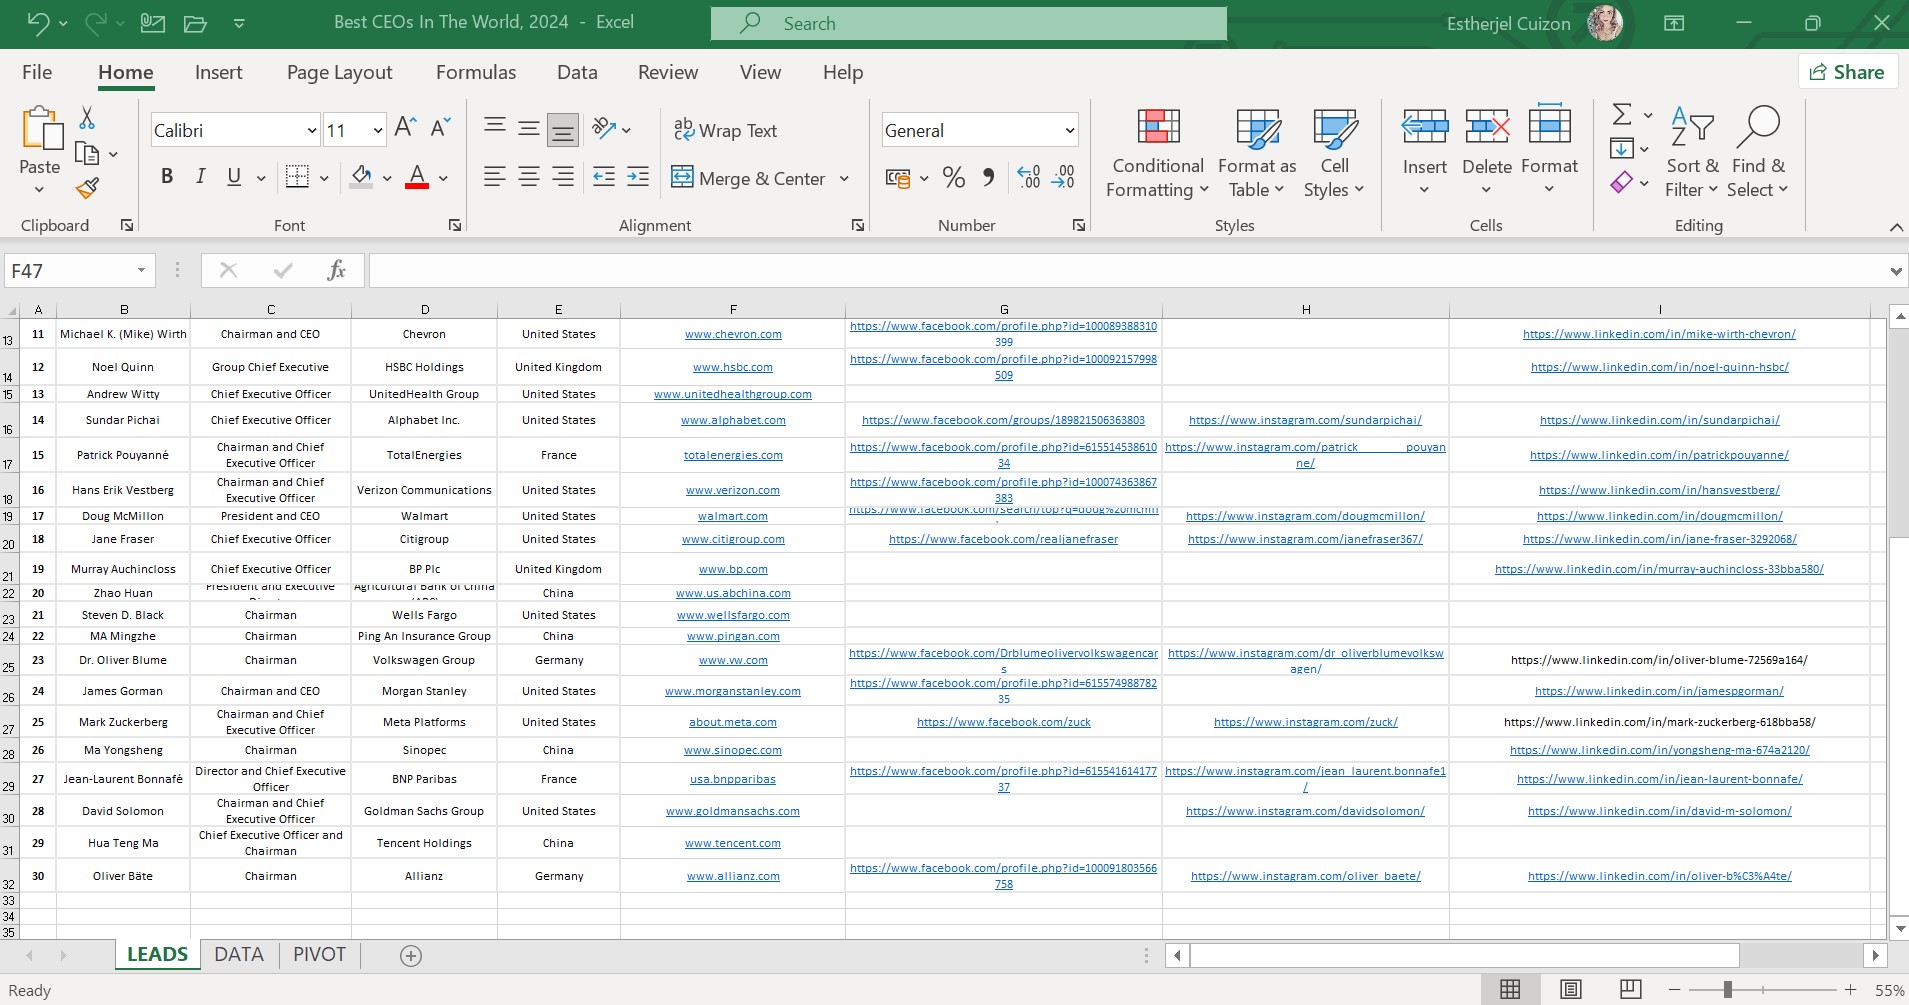Switch to the Page Layout ribbon tab
The image size is (1909, 1005).
339,72
